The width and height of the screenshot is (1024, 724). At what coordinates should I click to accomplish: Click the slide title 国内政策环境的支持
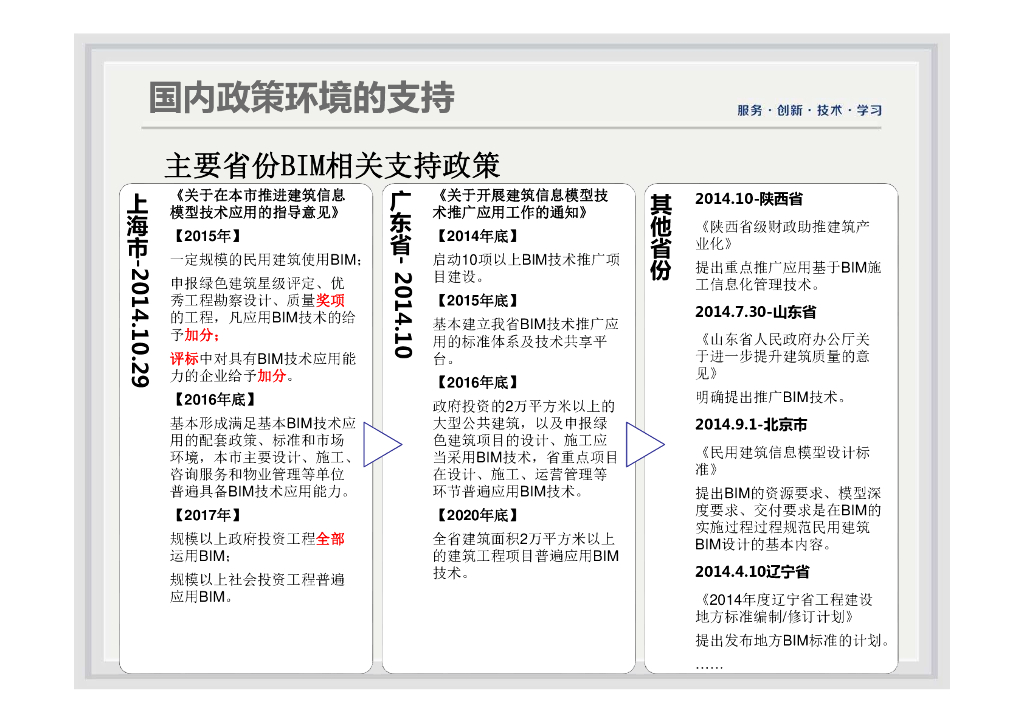click(x=301, y=98)
